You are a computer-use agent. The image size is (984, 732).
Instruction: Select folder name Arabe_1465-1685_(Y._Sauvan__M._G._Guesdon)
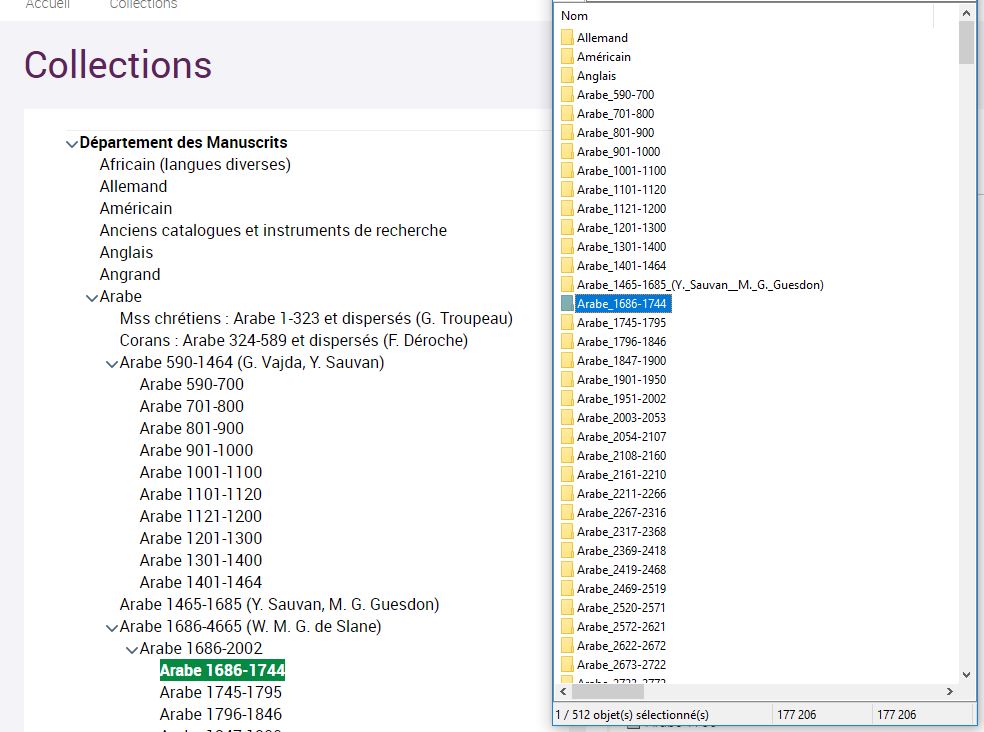coord(700,285)
